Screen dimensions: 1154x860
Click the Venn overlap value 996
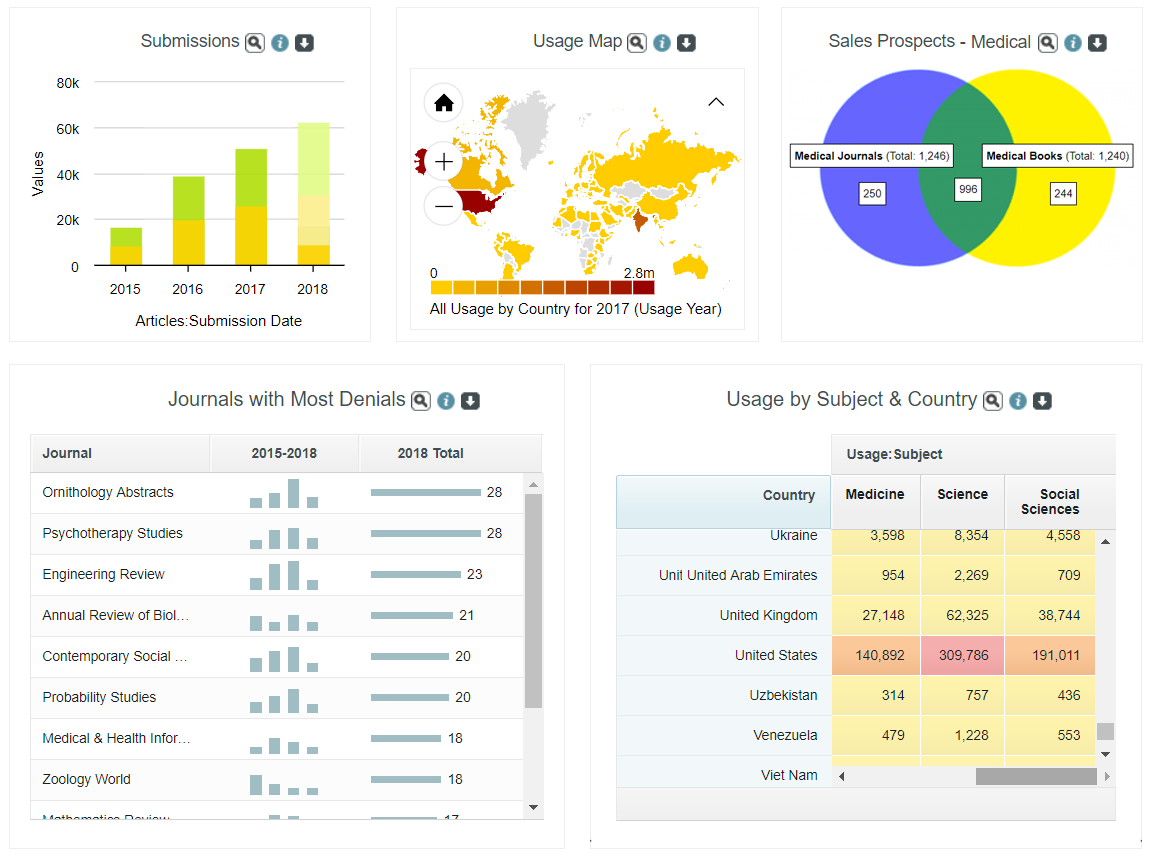coord(967,190)
